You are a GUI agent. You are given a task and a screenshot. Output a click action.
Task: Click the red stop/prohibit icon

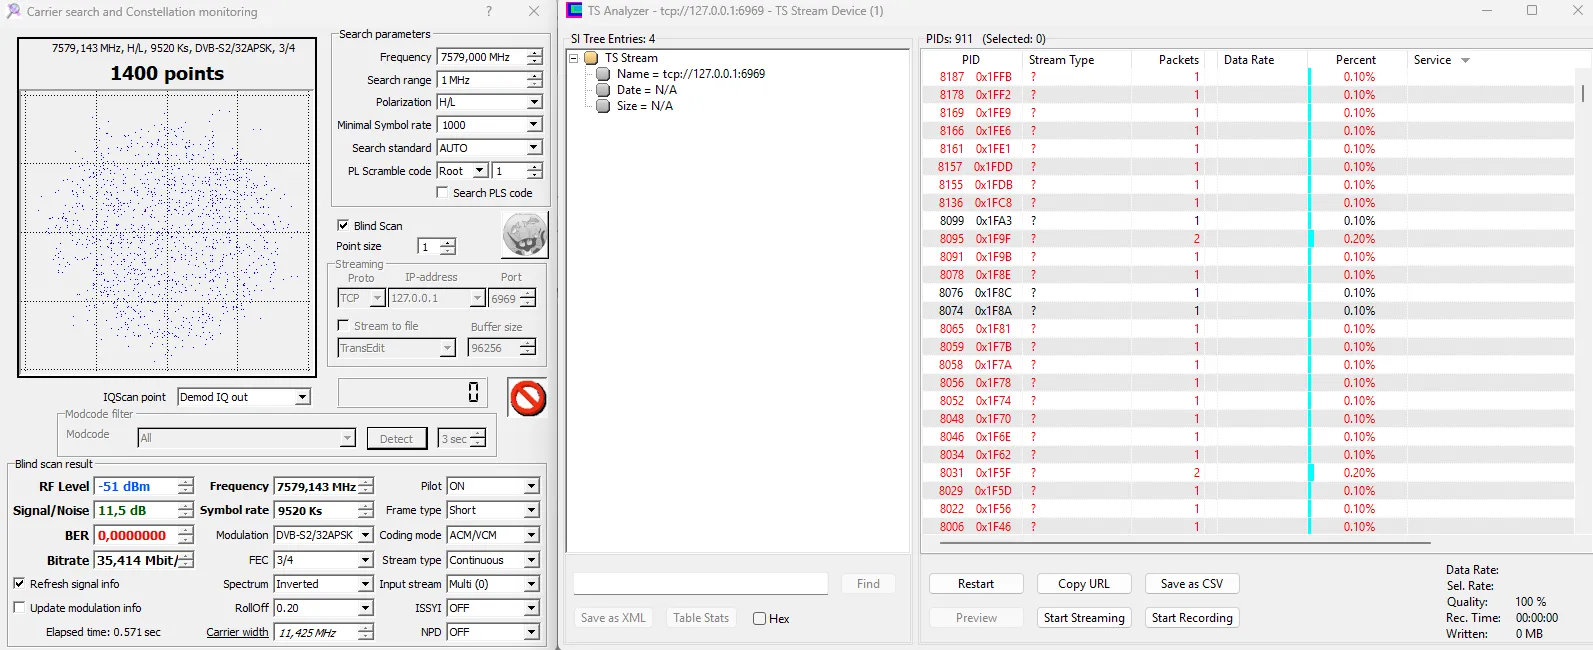click(527, 398)
